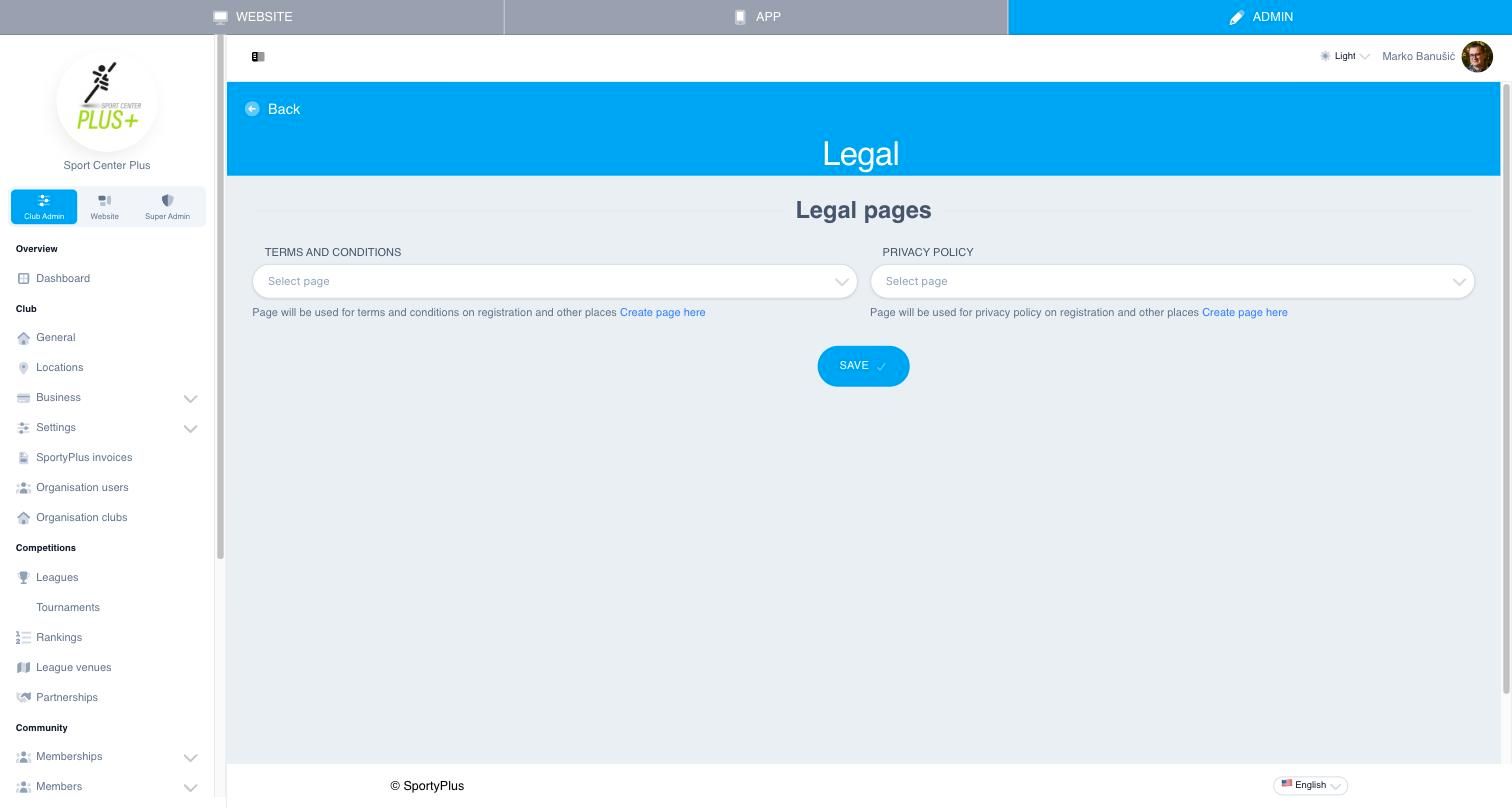
Task: Open the Terms and Conditions page dropdown
Action: (x=555, y=281)
